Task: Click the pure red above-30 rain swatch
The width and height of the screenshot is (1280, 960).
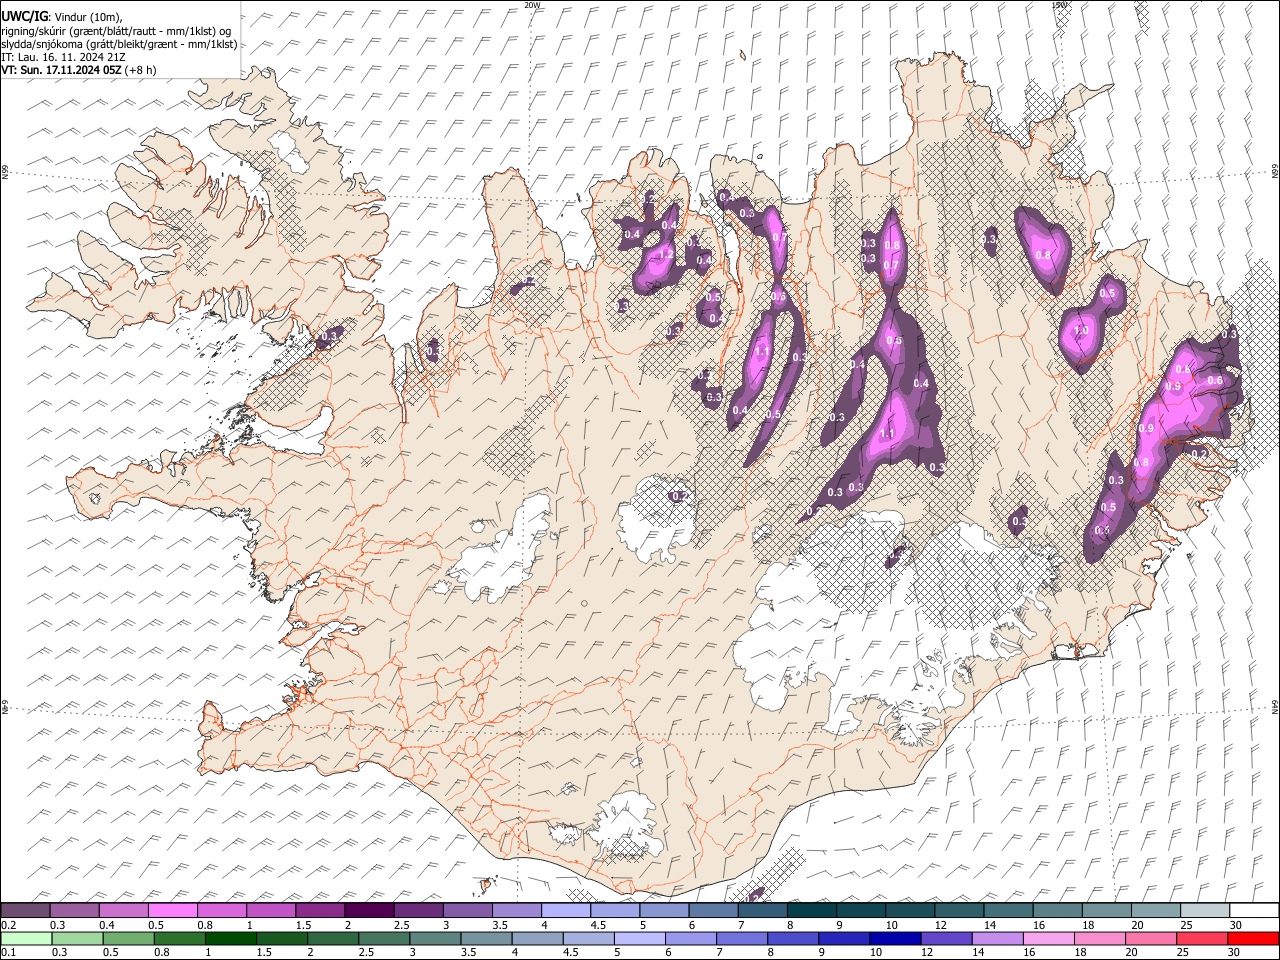Action: click(x=1253, y=938)
